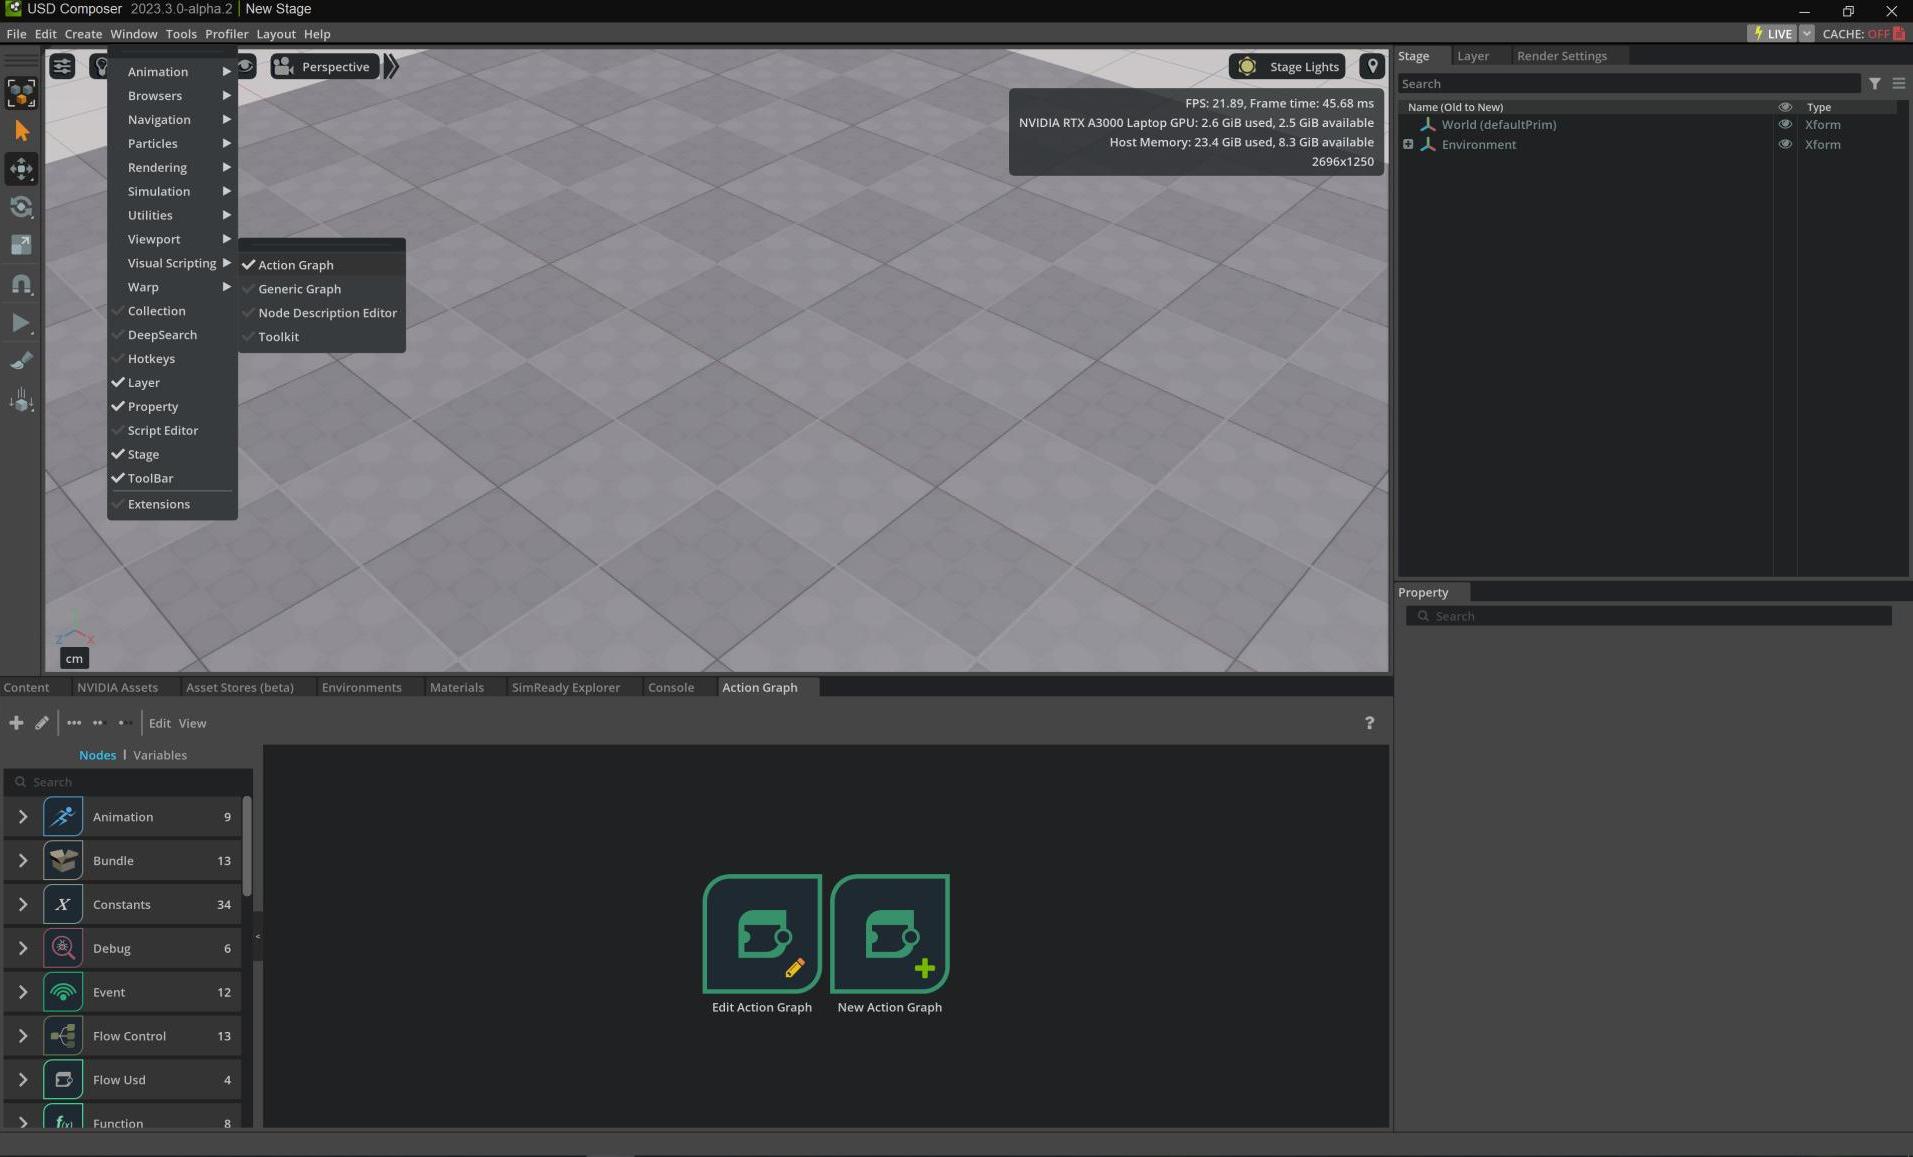1913x1157 pixels.
Task: Select the Move tool in left toolbar
Action: tap(21, 169)
